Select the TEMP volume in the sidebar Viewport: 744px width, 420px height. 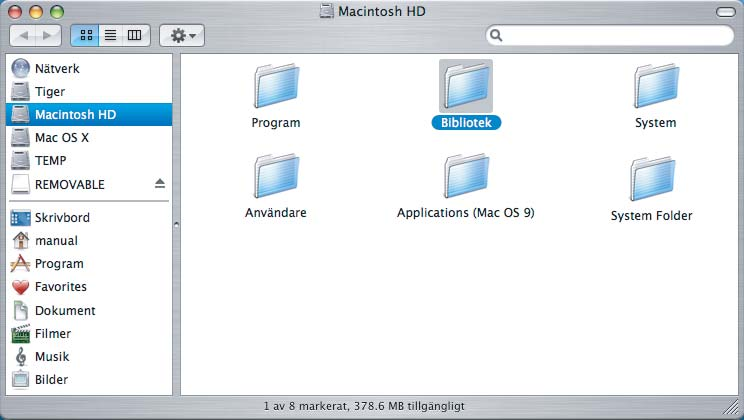89,160
